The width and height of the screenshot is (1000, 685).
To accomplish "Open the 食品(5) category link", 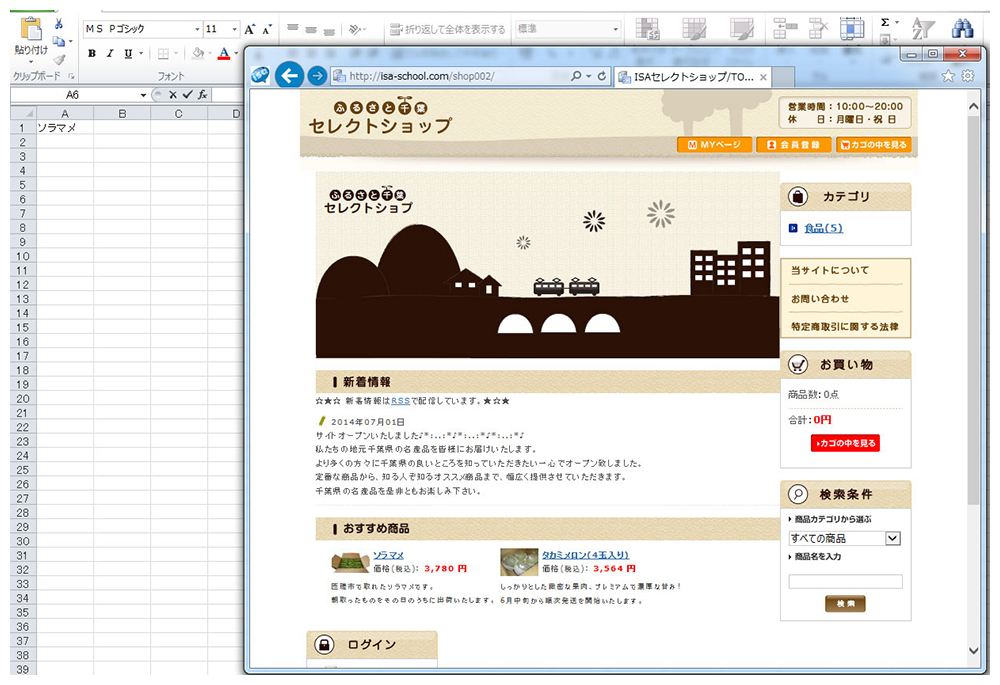I will tap(823, 228).
